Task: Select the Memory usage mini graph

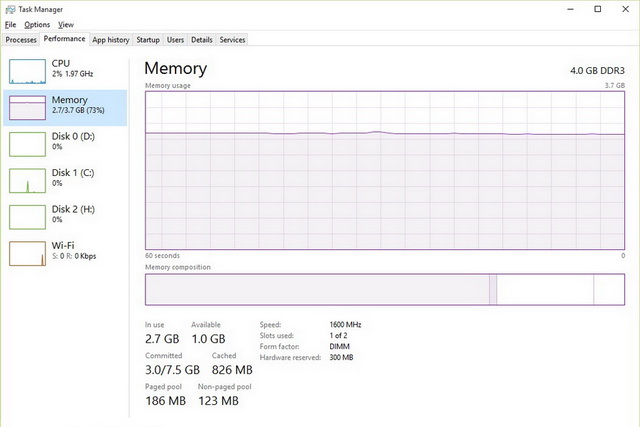Action: tap(27, 107)
